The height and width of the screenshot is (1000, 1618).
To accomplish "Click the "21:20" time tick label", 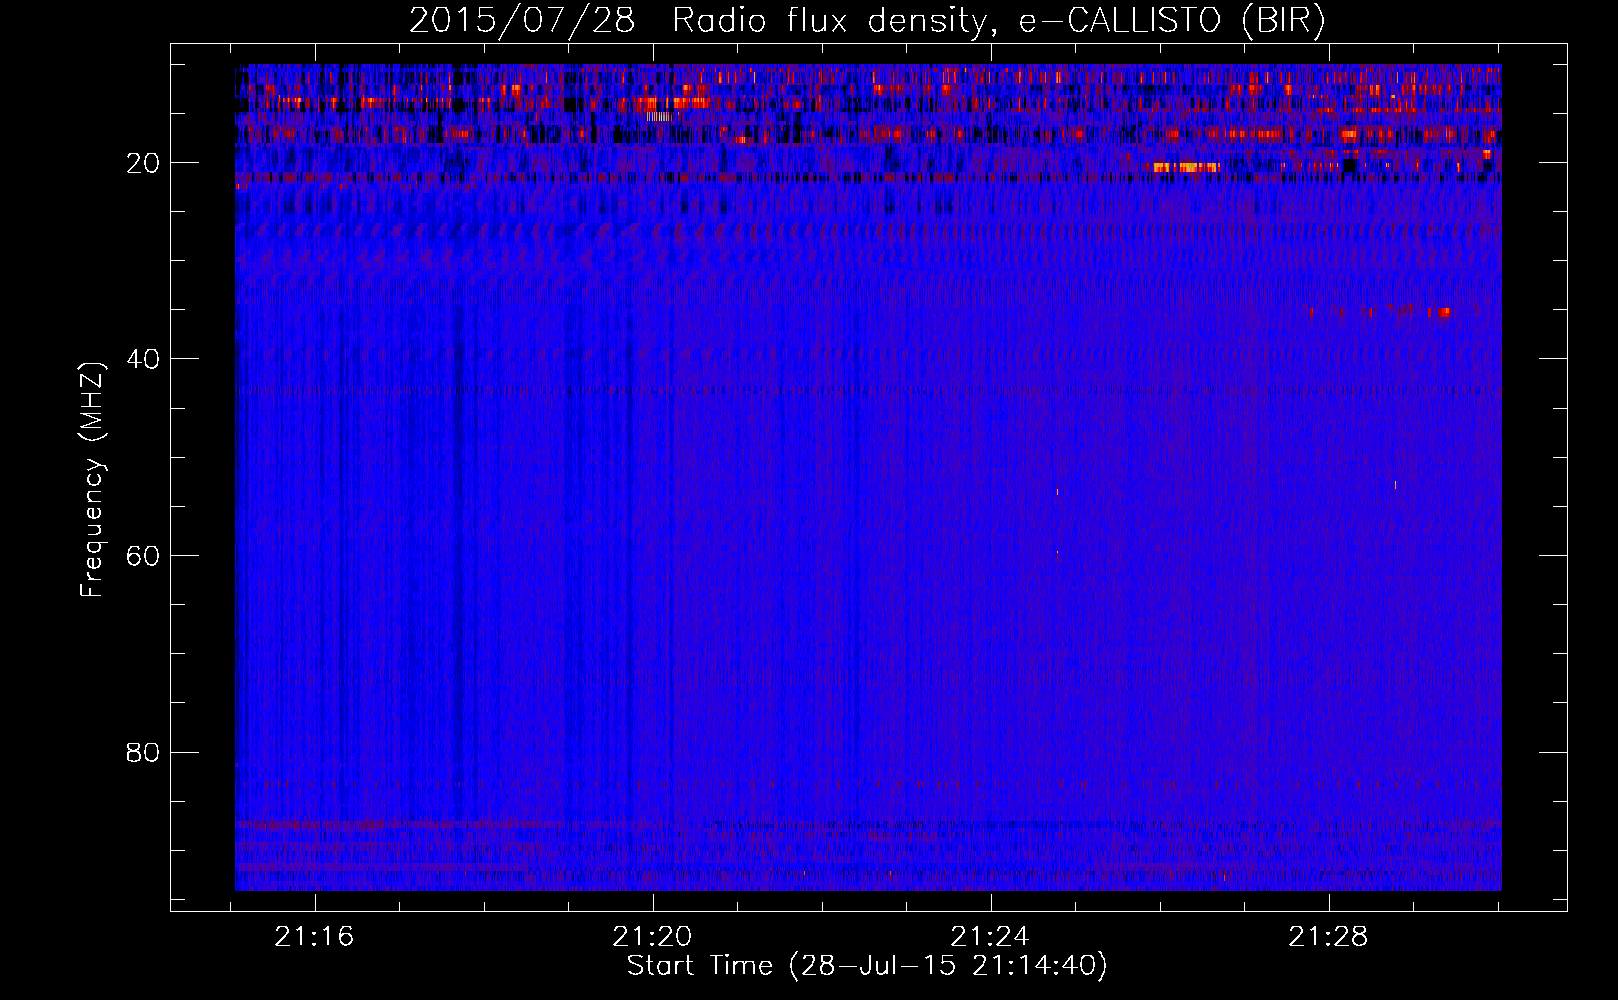I will point(652,937).
